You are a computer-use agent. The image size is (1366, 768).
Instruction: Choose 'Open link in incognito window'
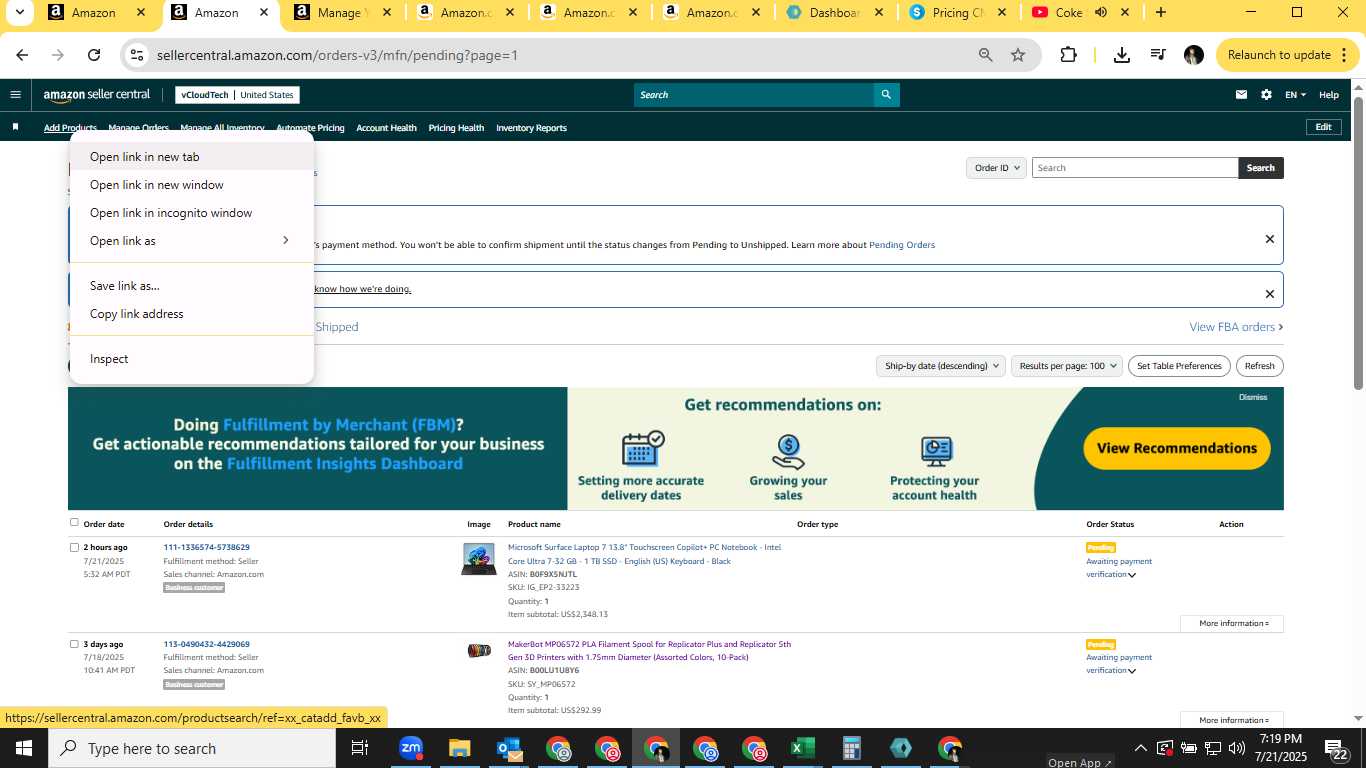pyautogui.click(x=192, y=213)
